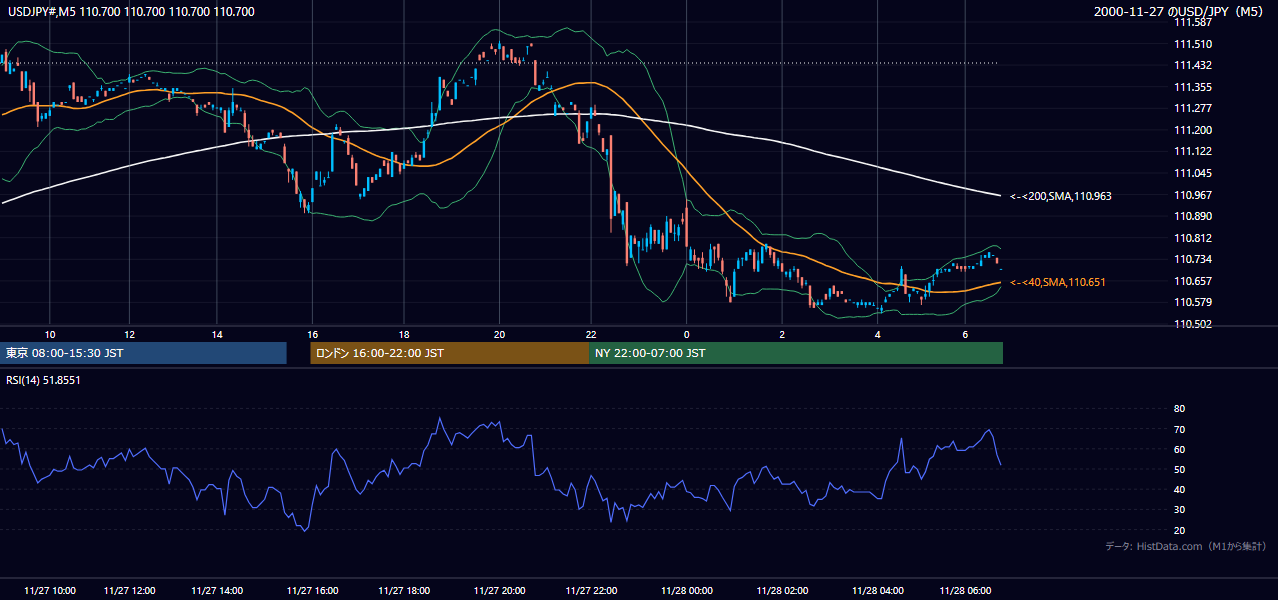The height and width of the screenshot is (600, 1278).
Task: Click the 11/28 04:00 date axis label
Action: 878,590
